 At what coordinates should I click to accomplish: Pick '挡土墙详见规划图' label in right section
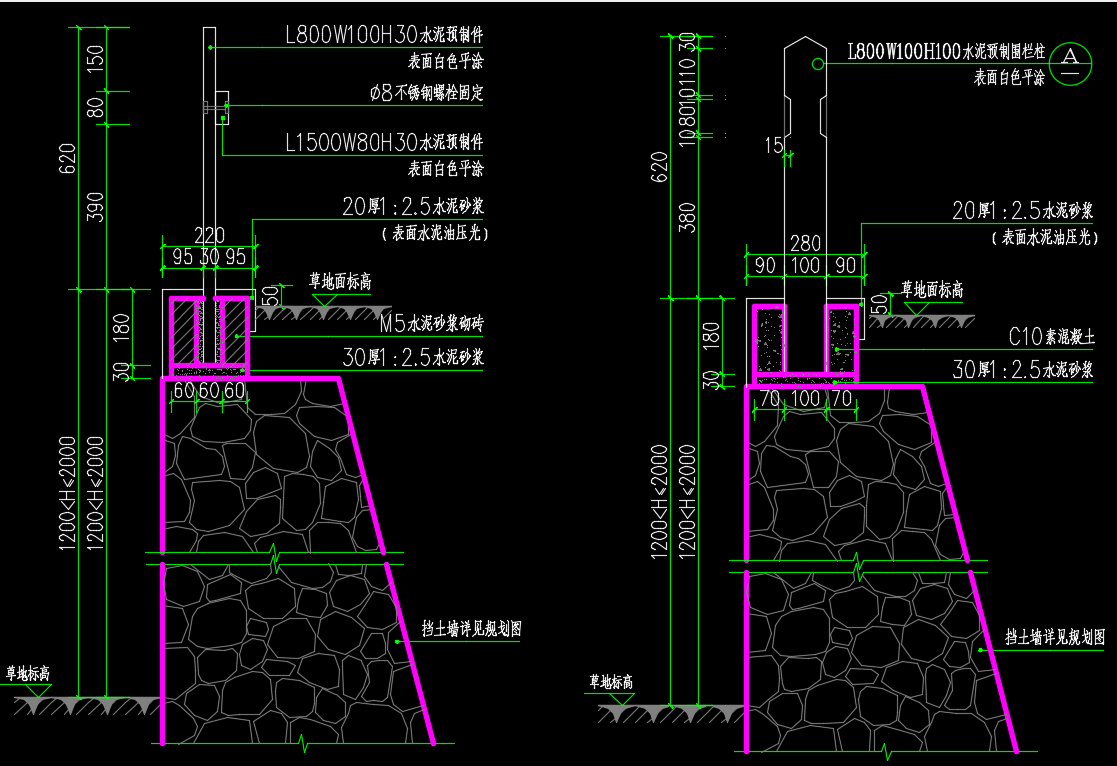tap(1055, 637)
